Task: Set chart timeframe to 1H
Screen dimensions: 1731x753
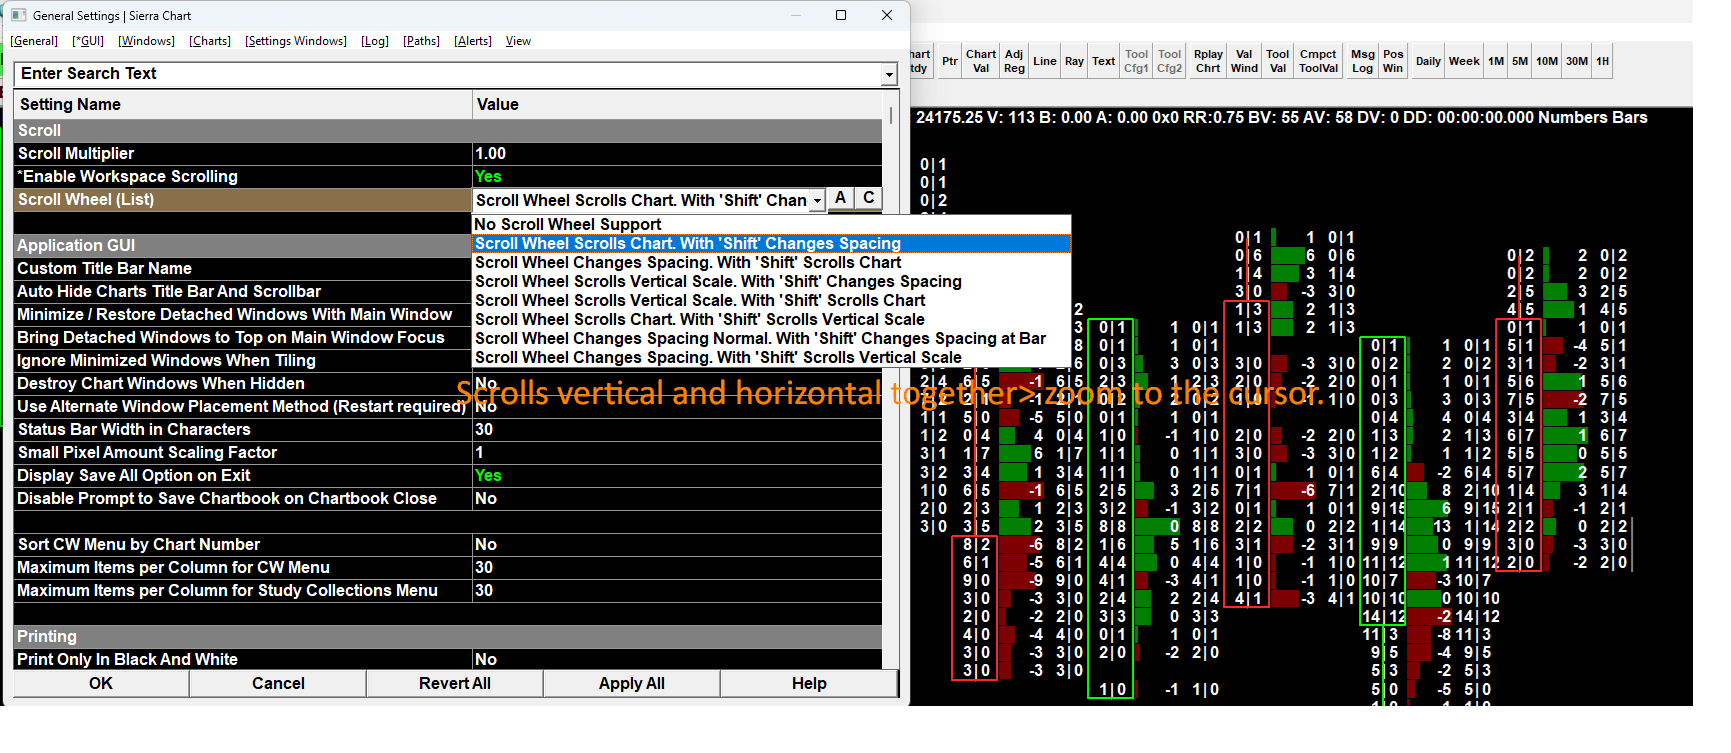Action: click(1603, 61)
